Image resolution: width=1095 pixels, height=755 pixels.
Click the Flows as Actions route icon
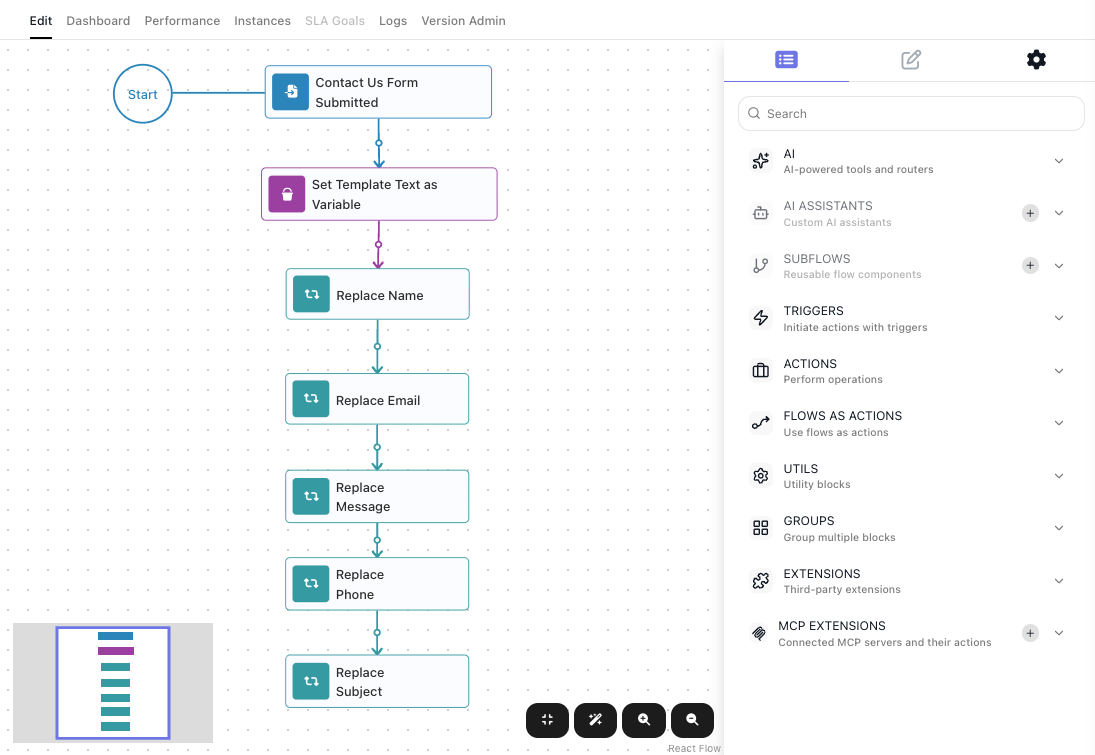(760, 423)
